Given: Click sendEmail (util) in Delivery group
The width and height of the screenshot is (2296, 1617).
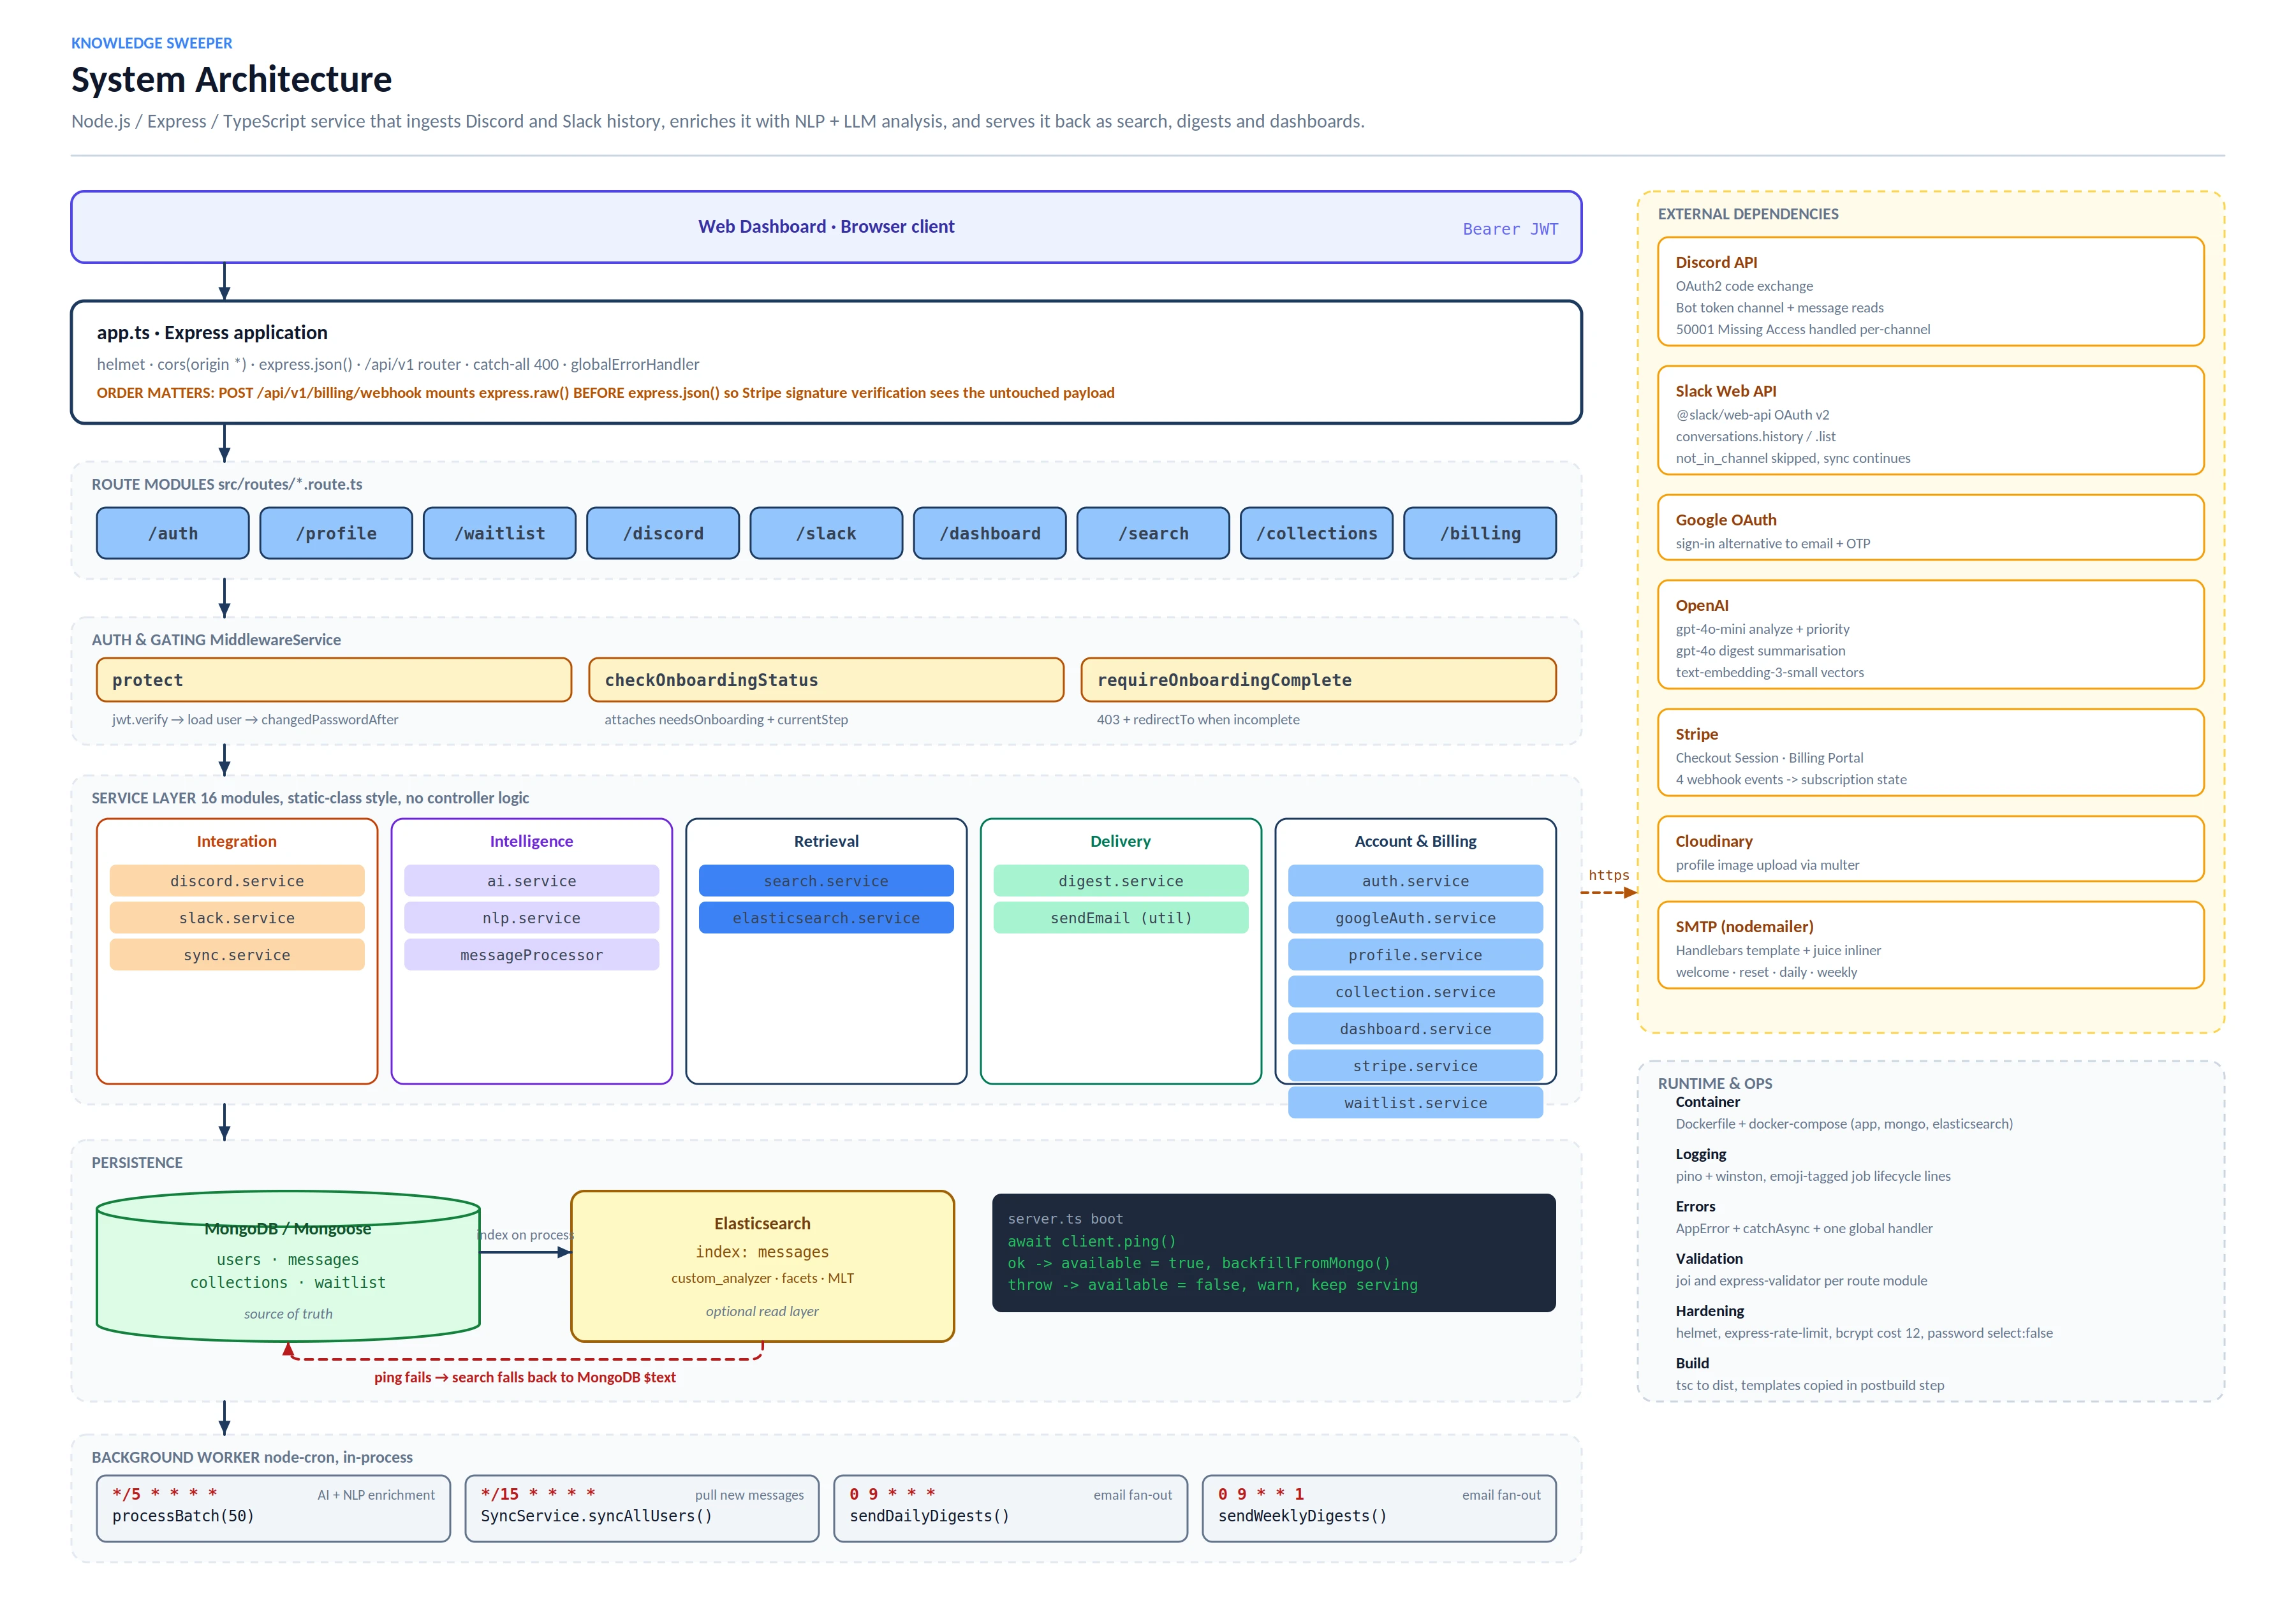Looking at the screenshot, I should (x=1121, y=918).
